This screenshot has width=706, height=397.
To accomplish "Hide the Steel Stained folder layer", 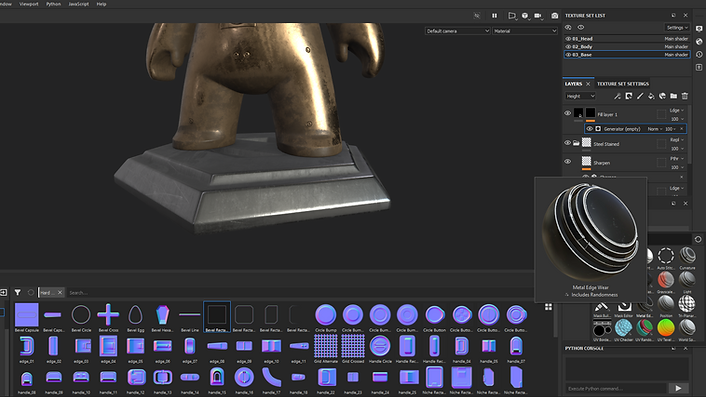I will tap(568, 143).
